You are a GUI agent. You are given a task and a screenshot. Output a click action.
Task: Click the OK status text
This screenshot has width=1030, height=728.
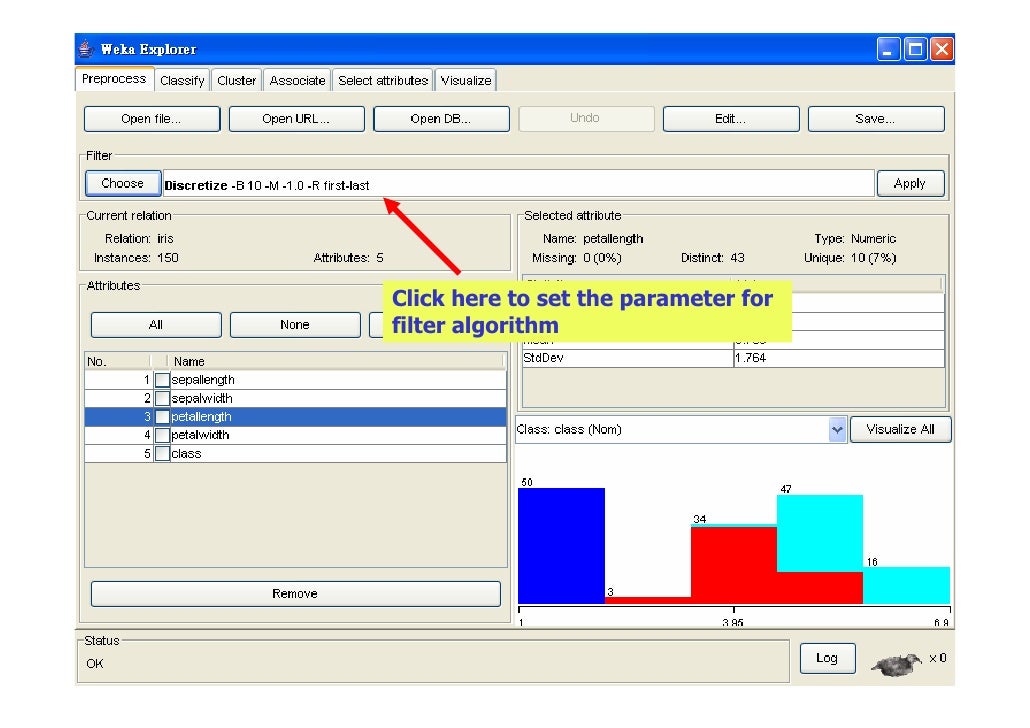95,664
